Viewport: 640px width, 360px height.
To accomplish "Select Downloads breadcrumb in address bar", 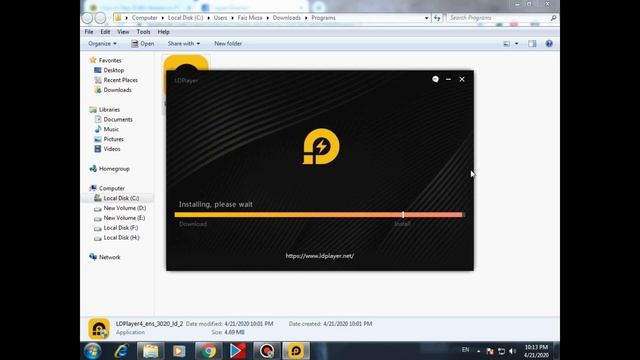I will pyautogui.click(x=287, y=18).
